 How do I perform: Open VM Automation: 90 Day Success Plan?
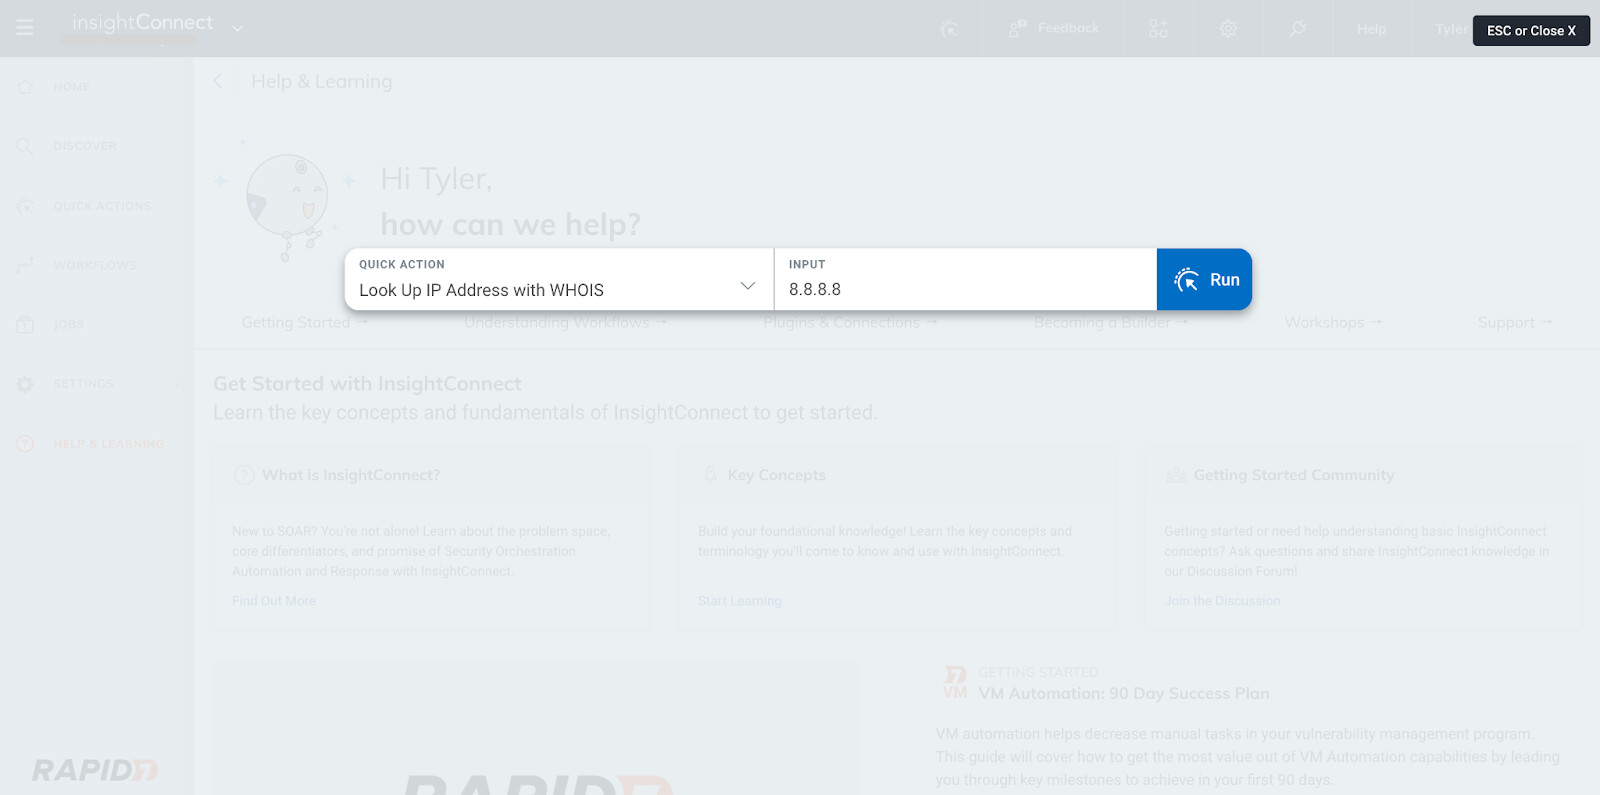[1124, 693]
